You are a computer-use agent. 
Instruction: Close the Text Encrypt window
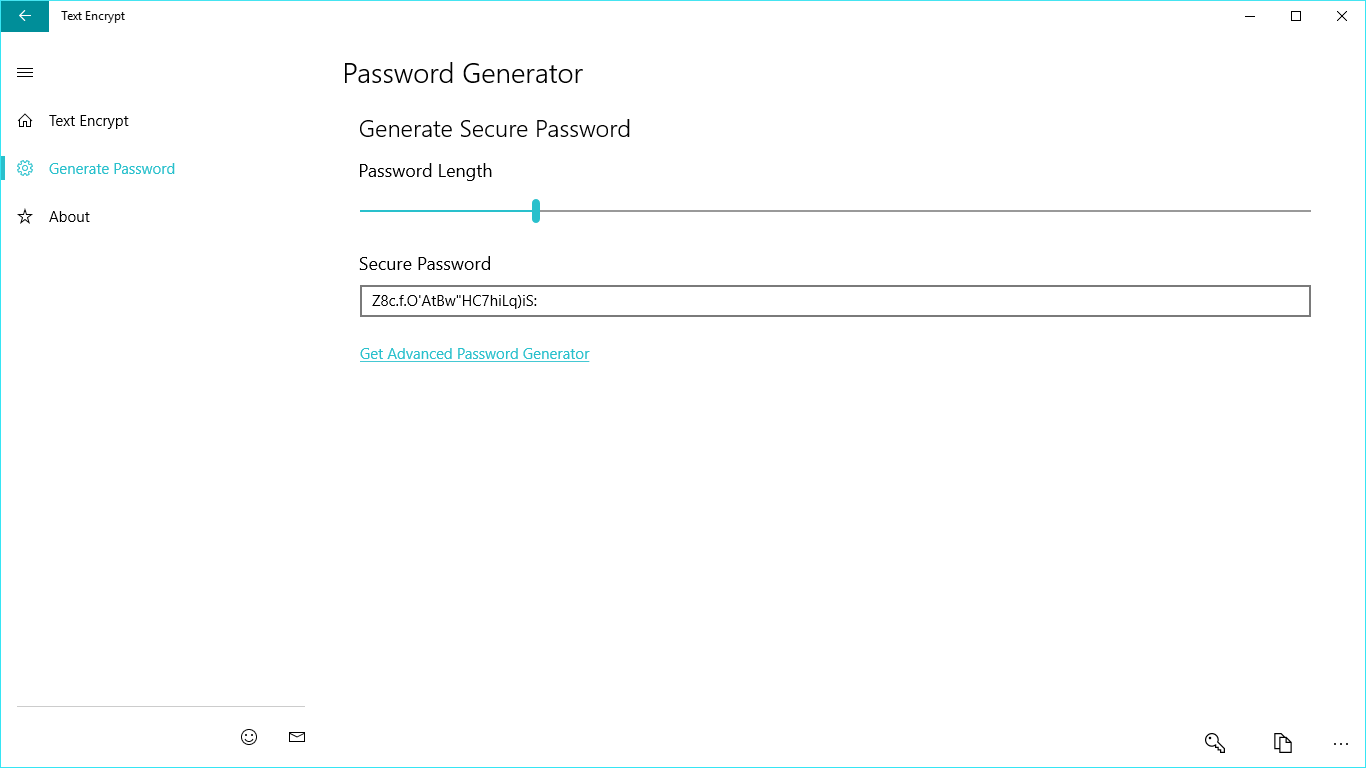[x=1342, y=16]
